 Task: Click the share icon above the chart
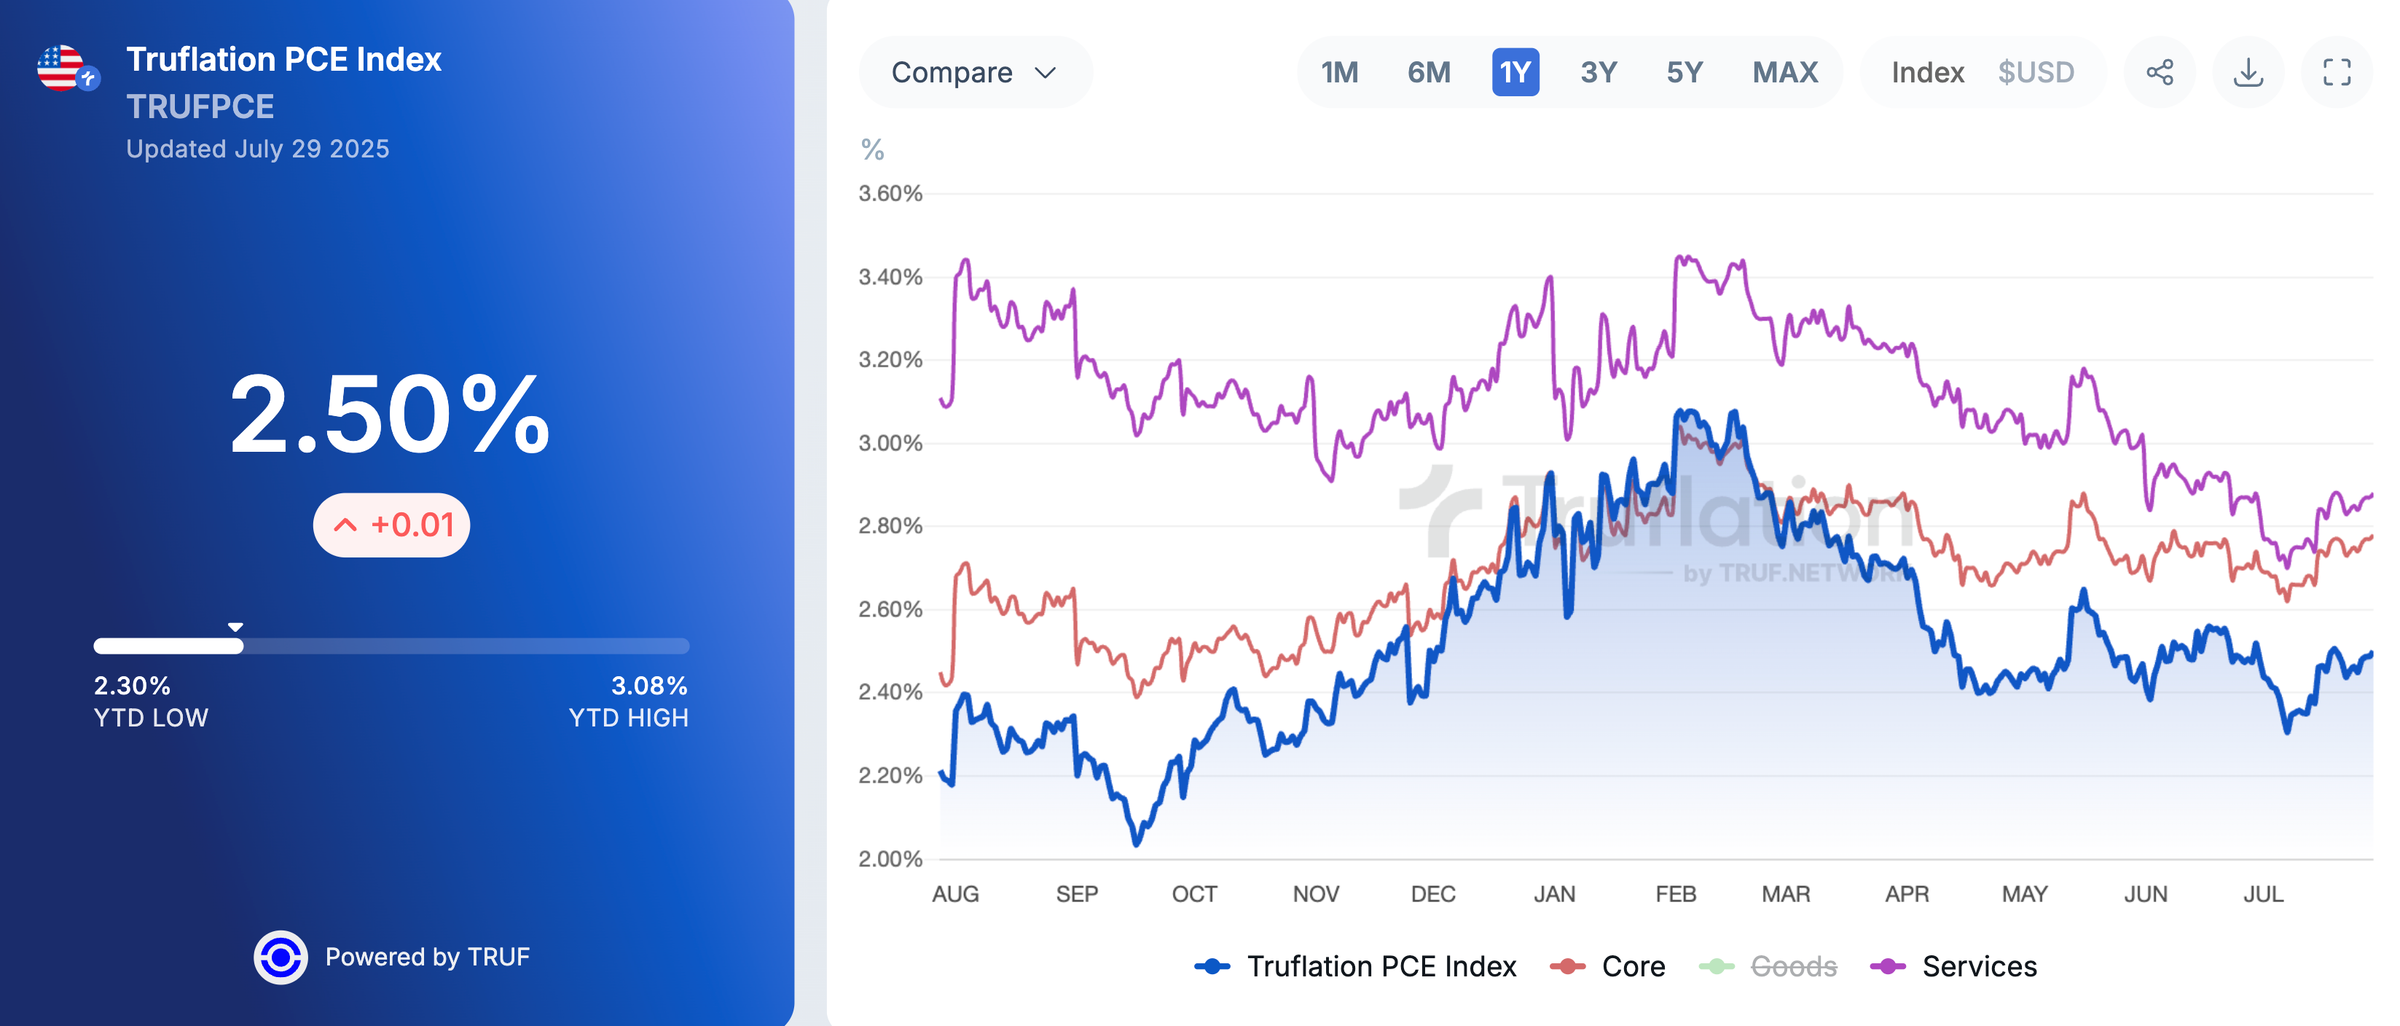tap(2160, 71)
